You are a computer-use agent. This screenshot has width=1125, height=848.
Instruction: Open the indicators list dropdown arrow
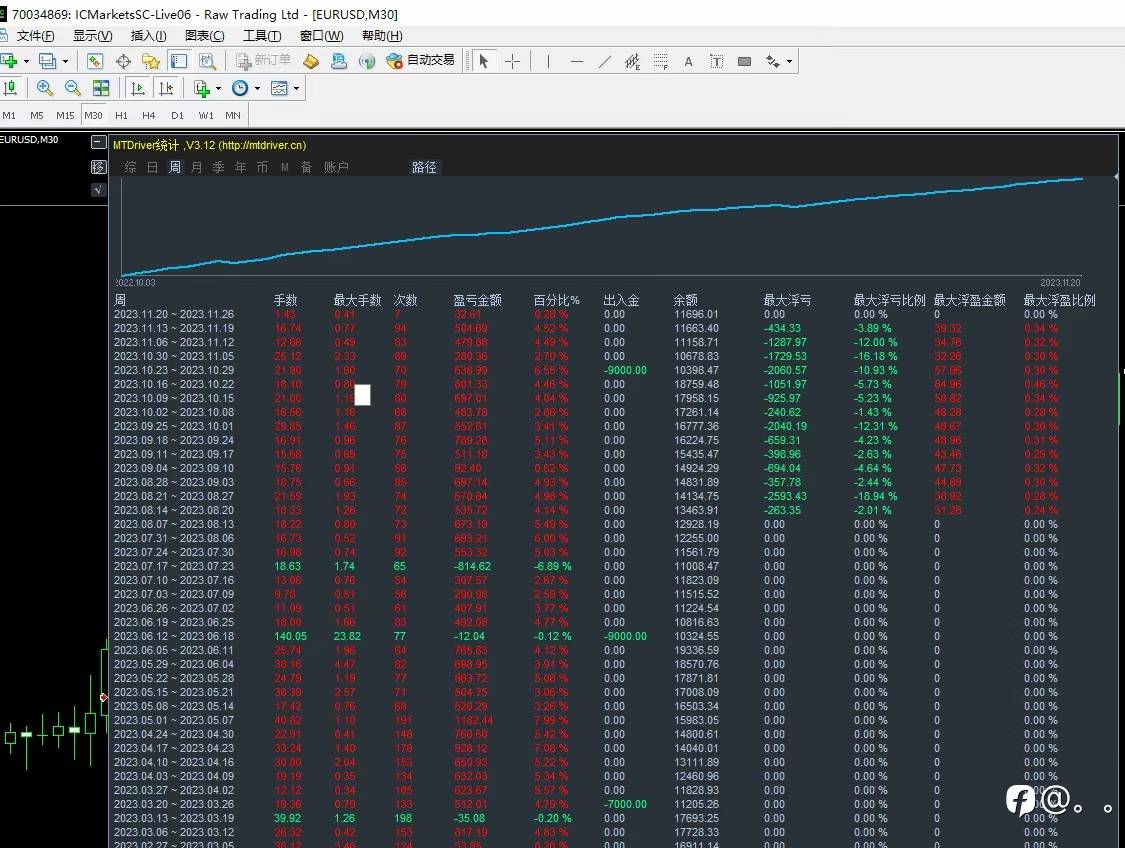[218, 89]
